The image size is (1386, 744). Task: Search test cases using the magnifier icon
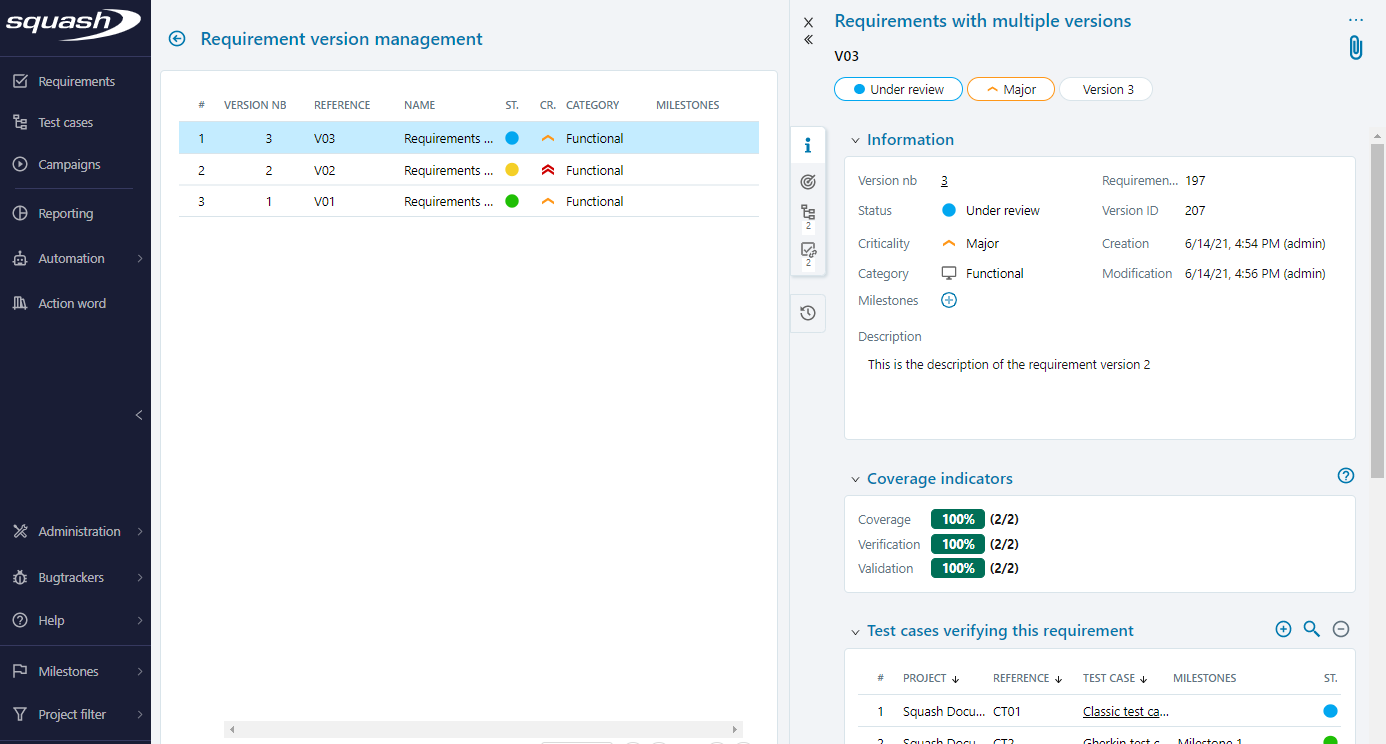(x=1311, y=629)
